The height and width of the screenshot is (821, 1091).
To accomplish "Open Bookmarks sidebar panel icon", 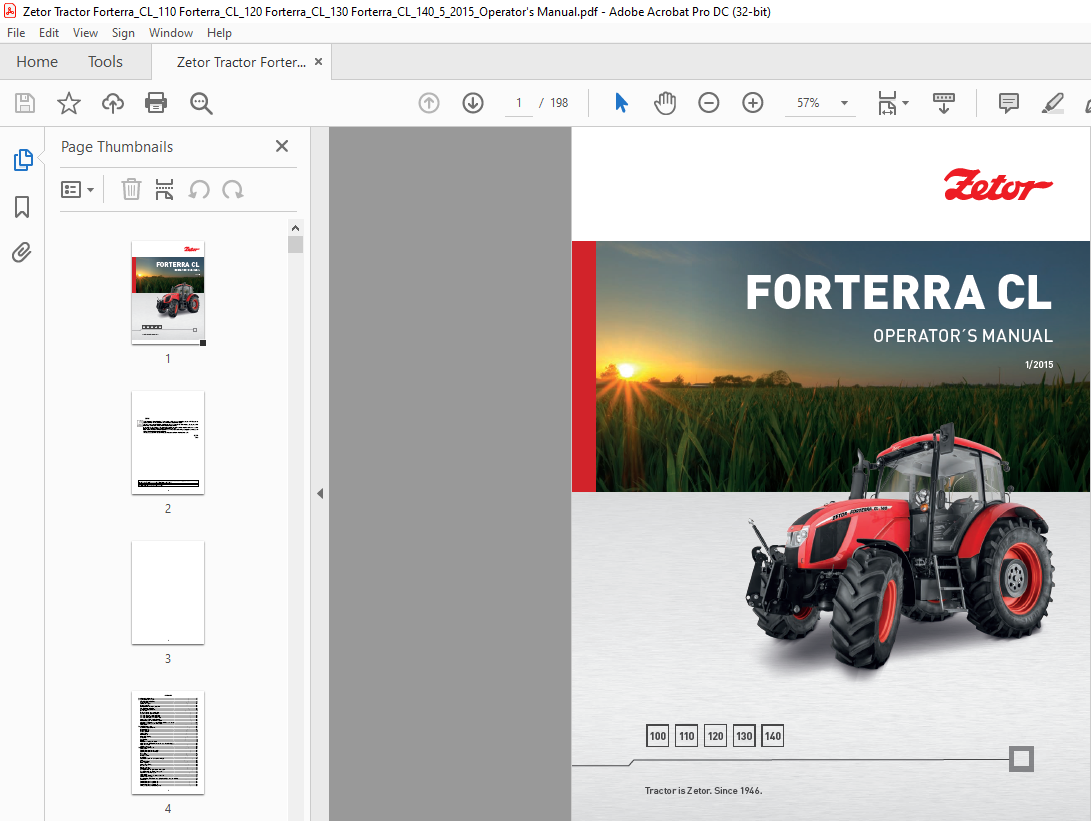I will click(x=22, y=207).
